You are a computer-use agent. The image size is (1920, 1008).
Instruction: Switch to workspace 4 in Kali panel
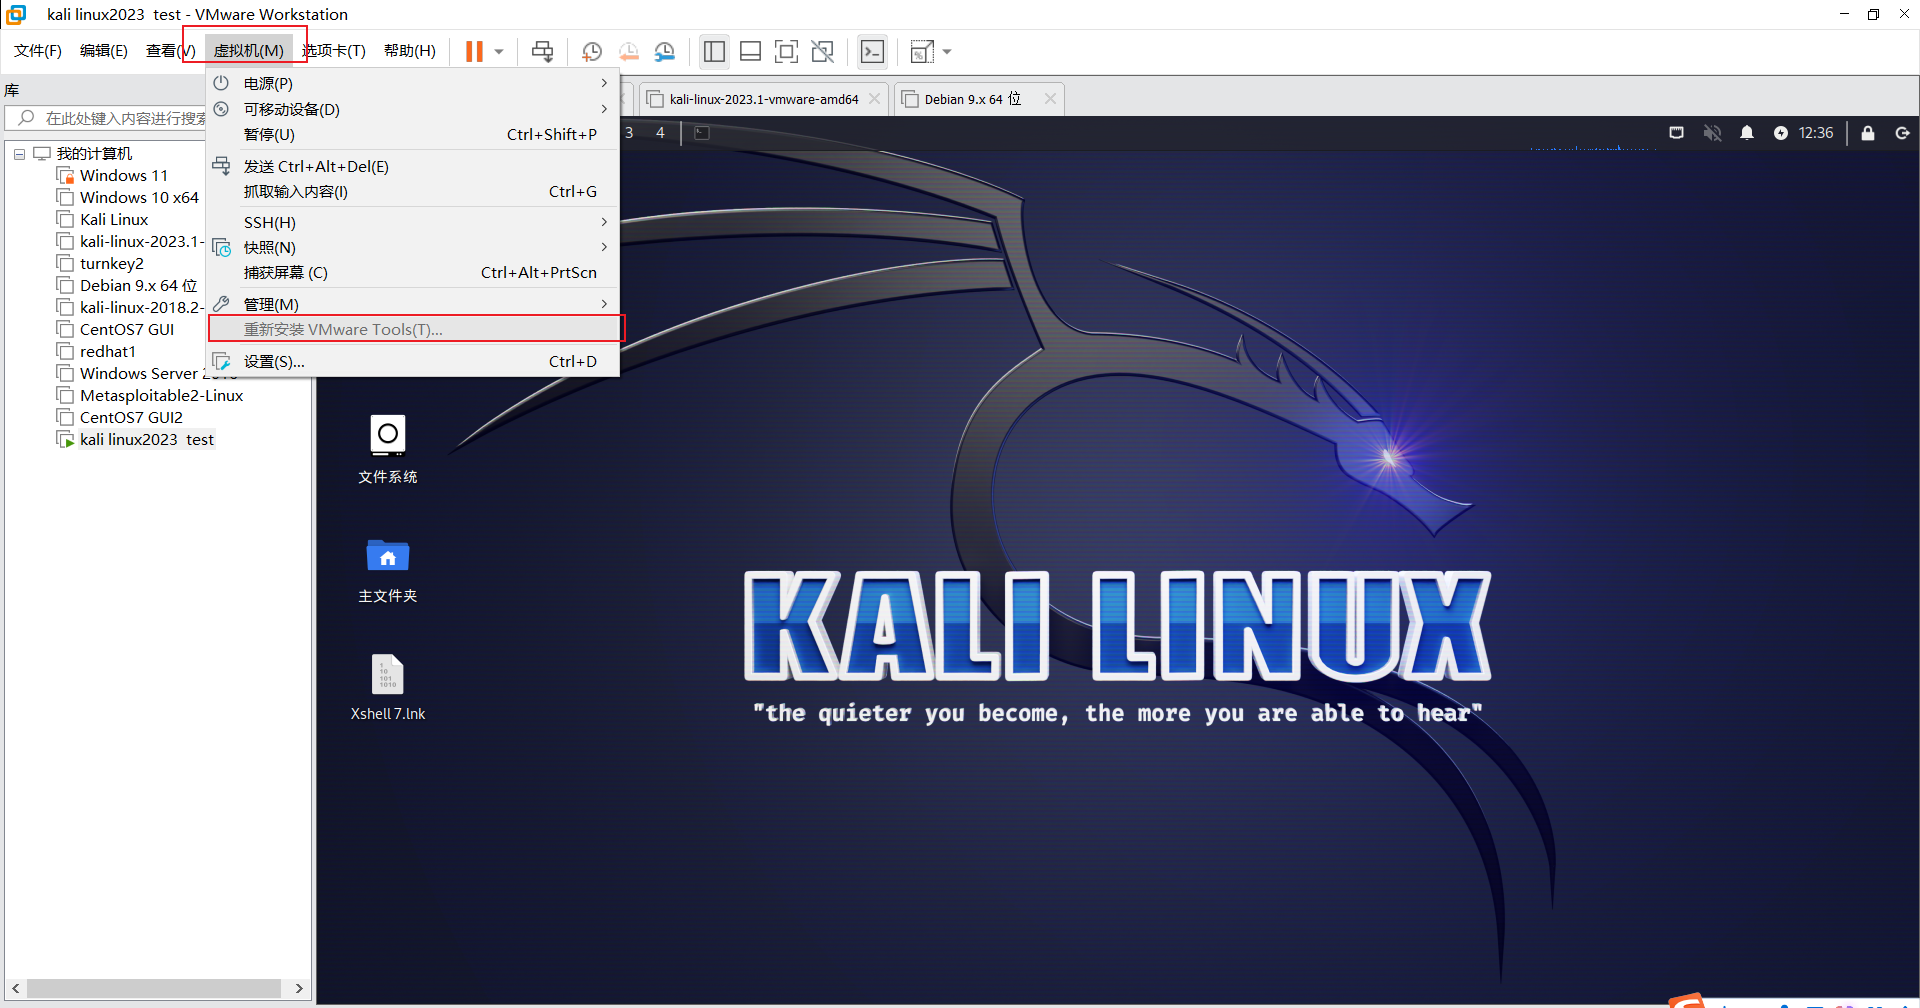660,132
